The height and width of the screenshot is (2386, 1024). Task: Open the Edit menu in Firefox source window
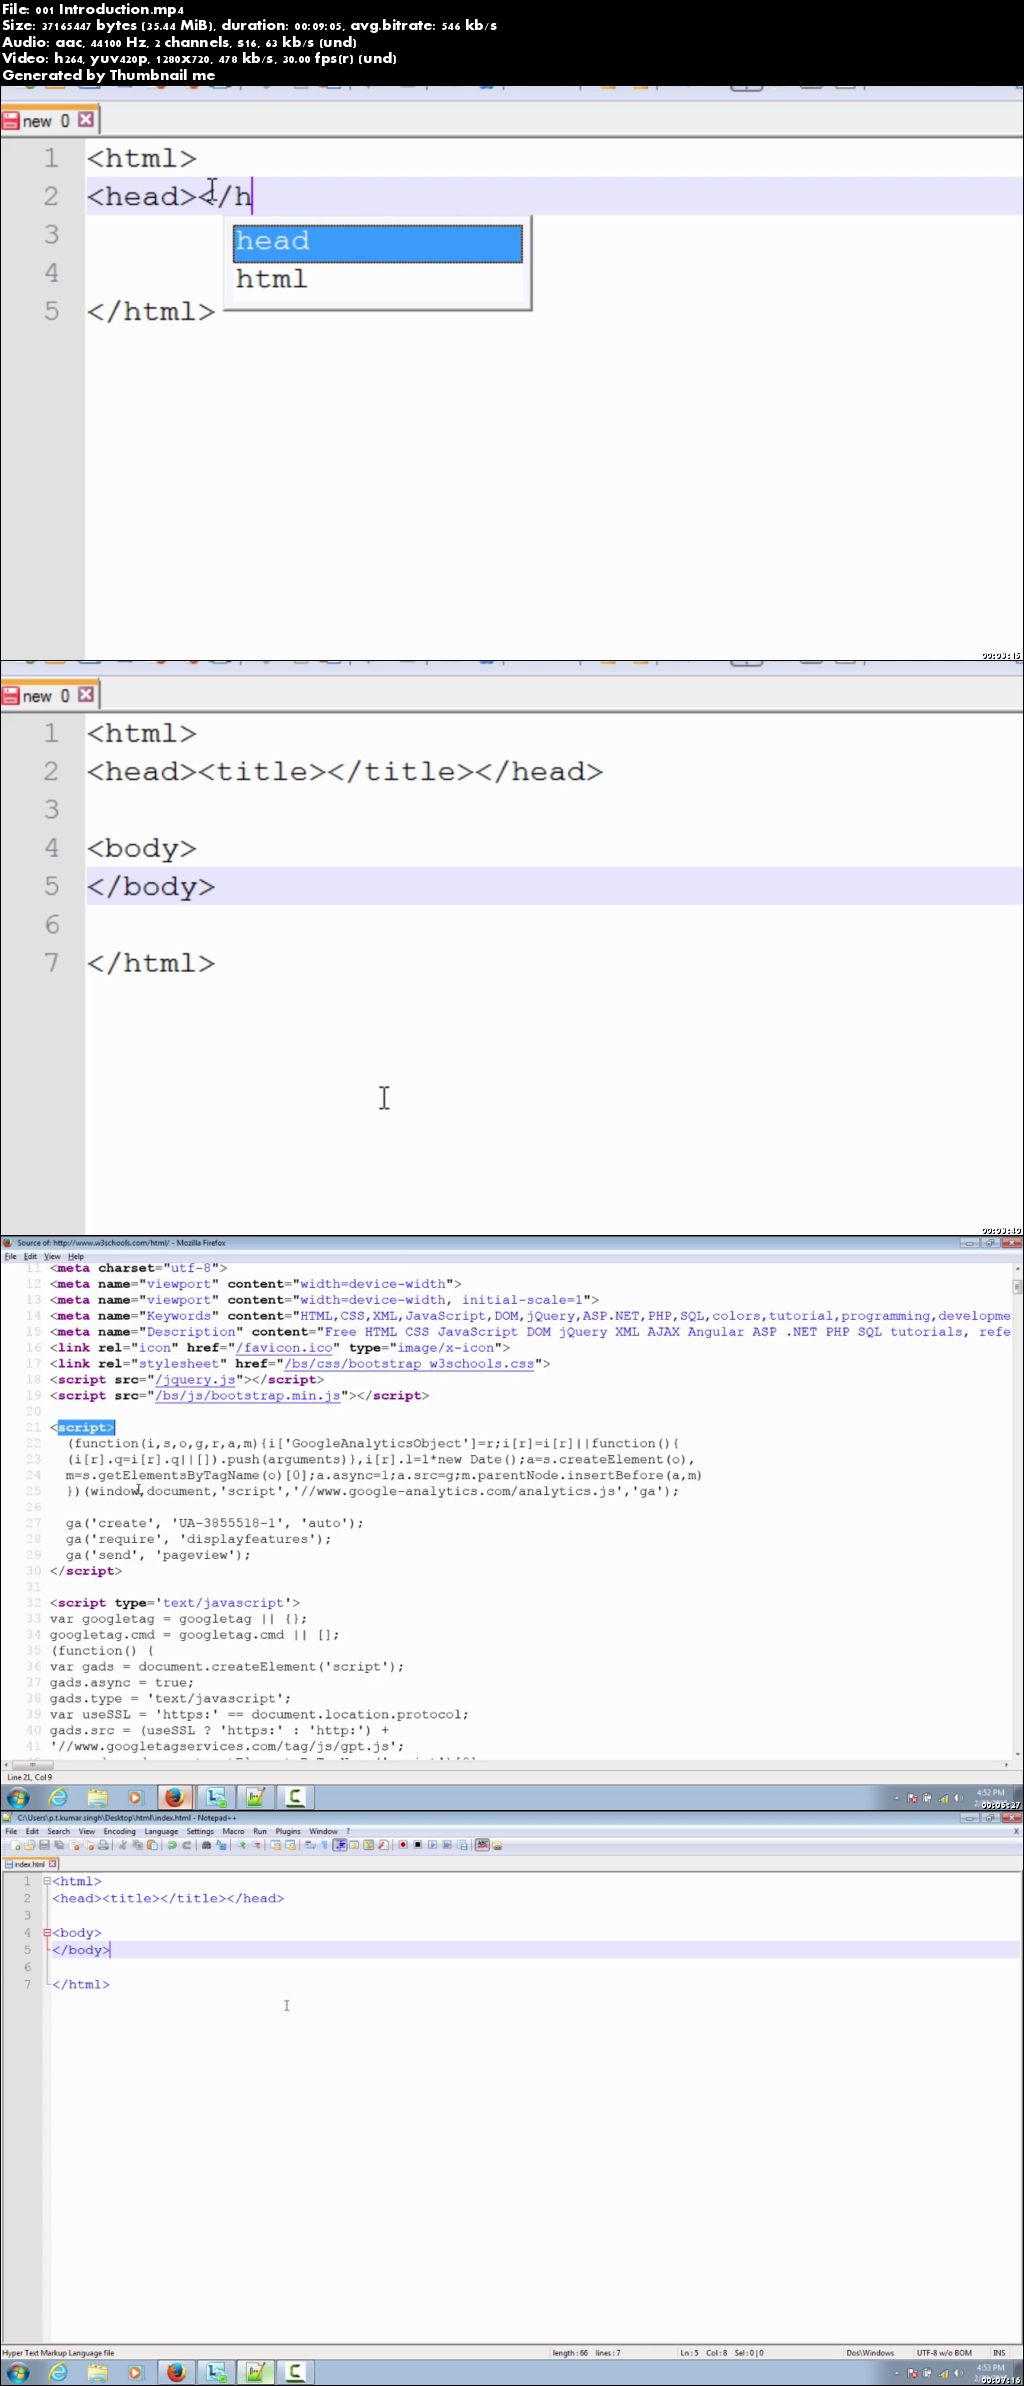click(30, 1256)
